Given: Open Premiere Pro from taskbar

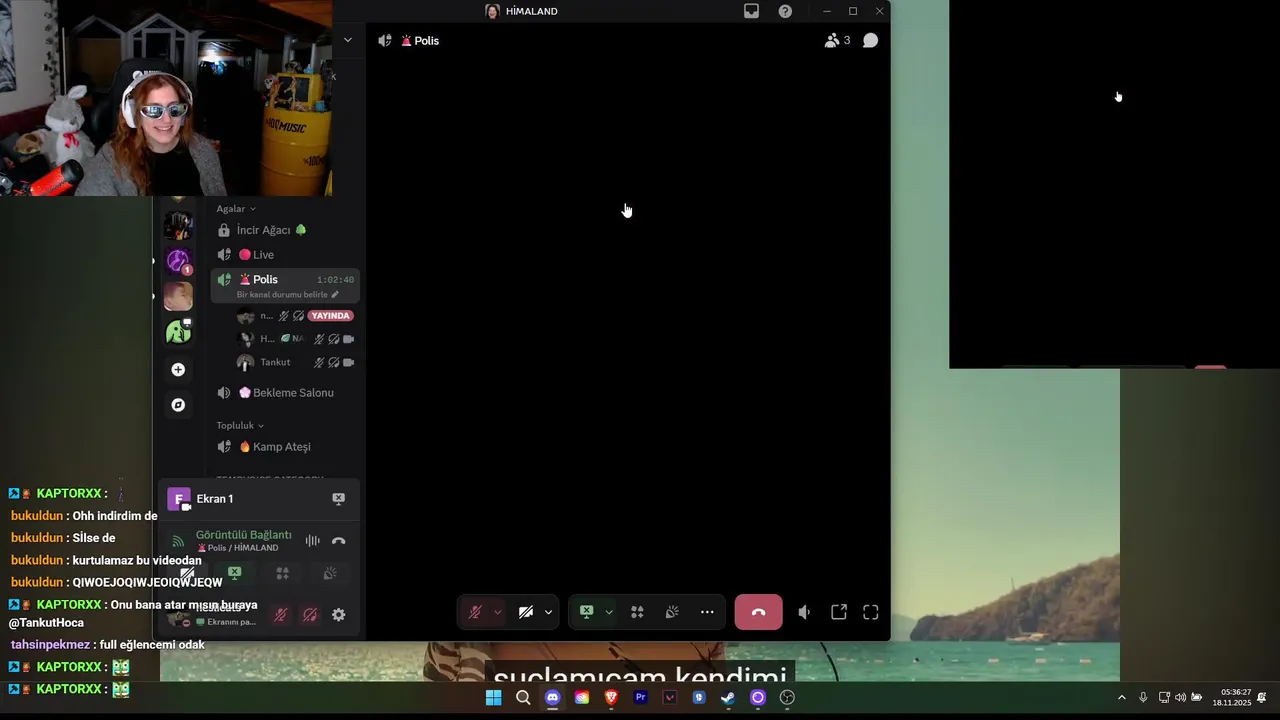Looking at the screenshot, I should click(641, 698).
